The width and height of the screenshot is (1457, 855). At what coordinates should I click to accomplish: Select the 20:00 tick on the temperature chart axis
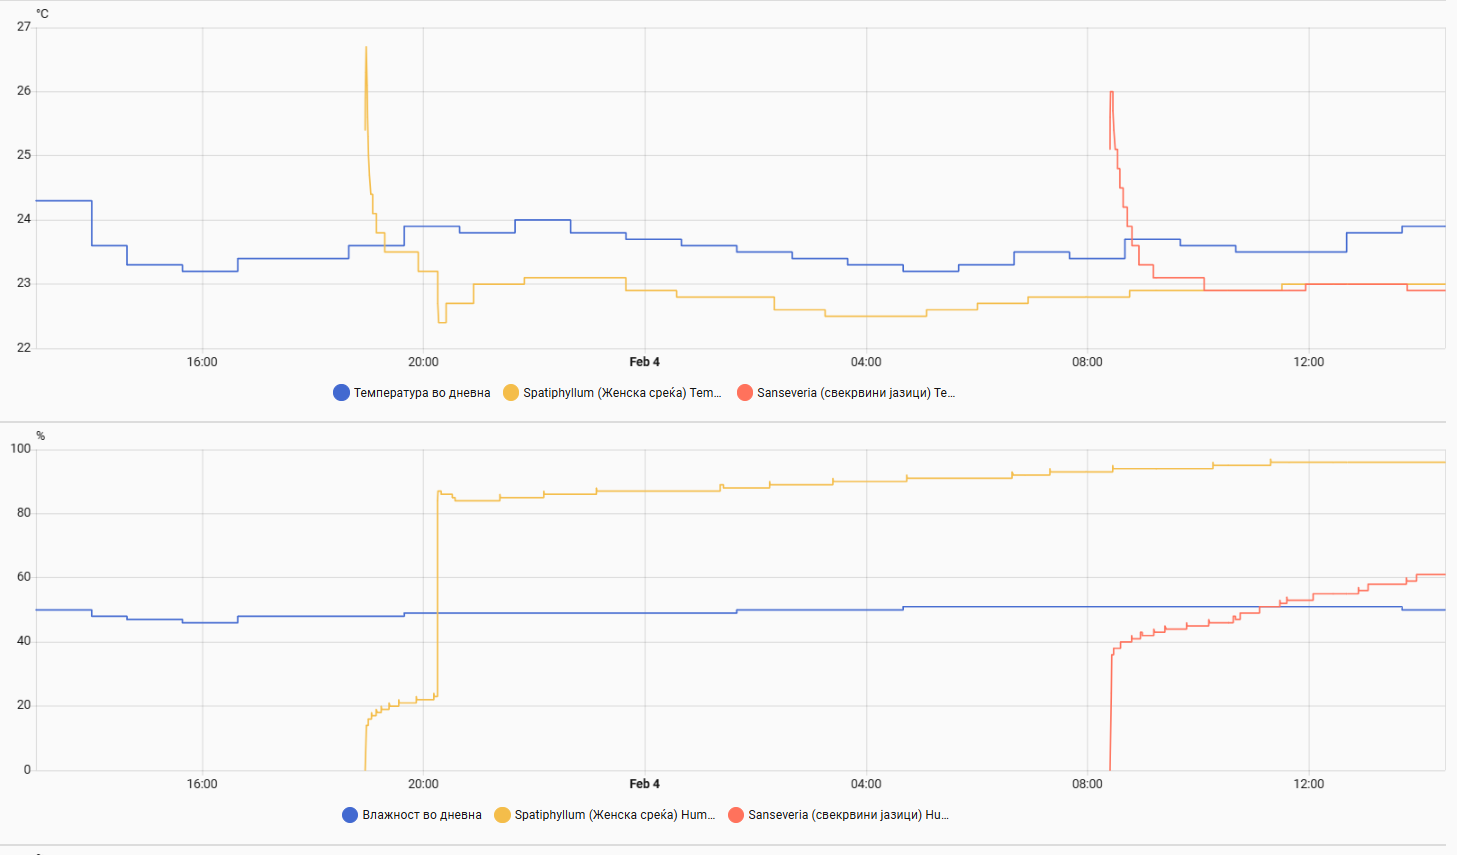coord(423,362)
